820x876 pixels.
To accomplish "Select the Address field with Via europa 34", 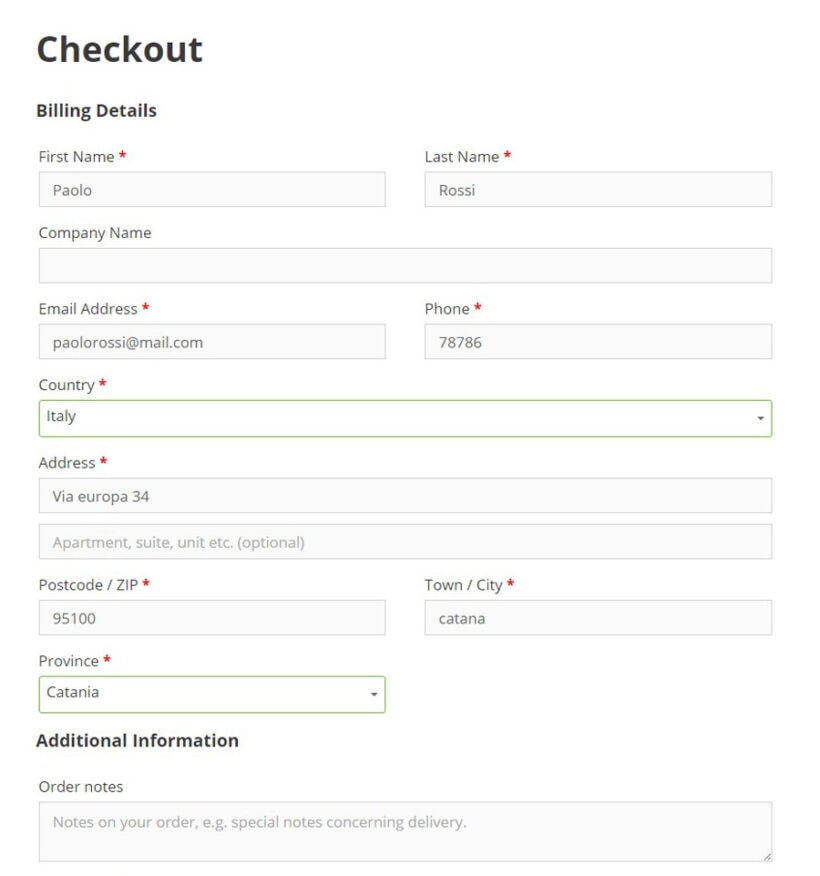I will tap(404, 495).
